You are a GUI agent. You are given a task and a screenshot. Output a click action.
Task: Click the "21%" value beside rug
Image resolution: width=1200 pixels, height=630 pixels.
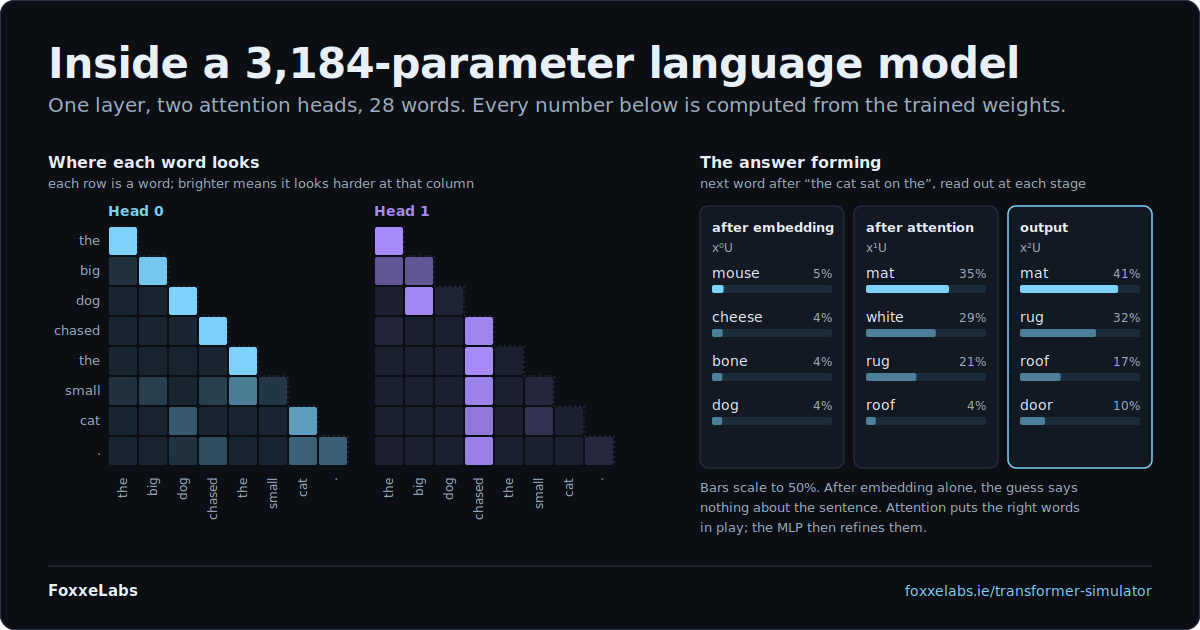click(x=972, y=361)
